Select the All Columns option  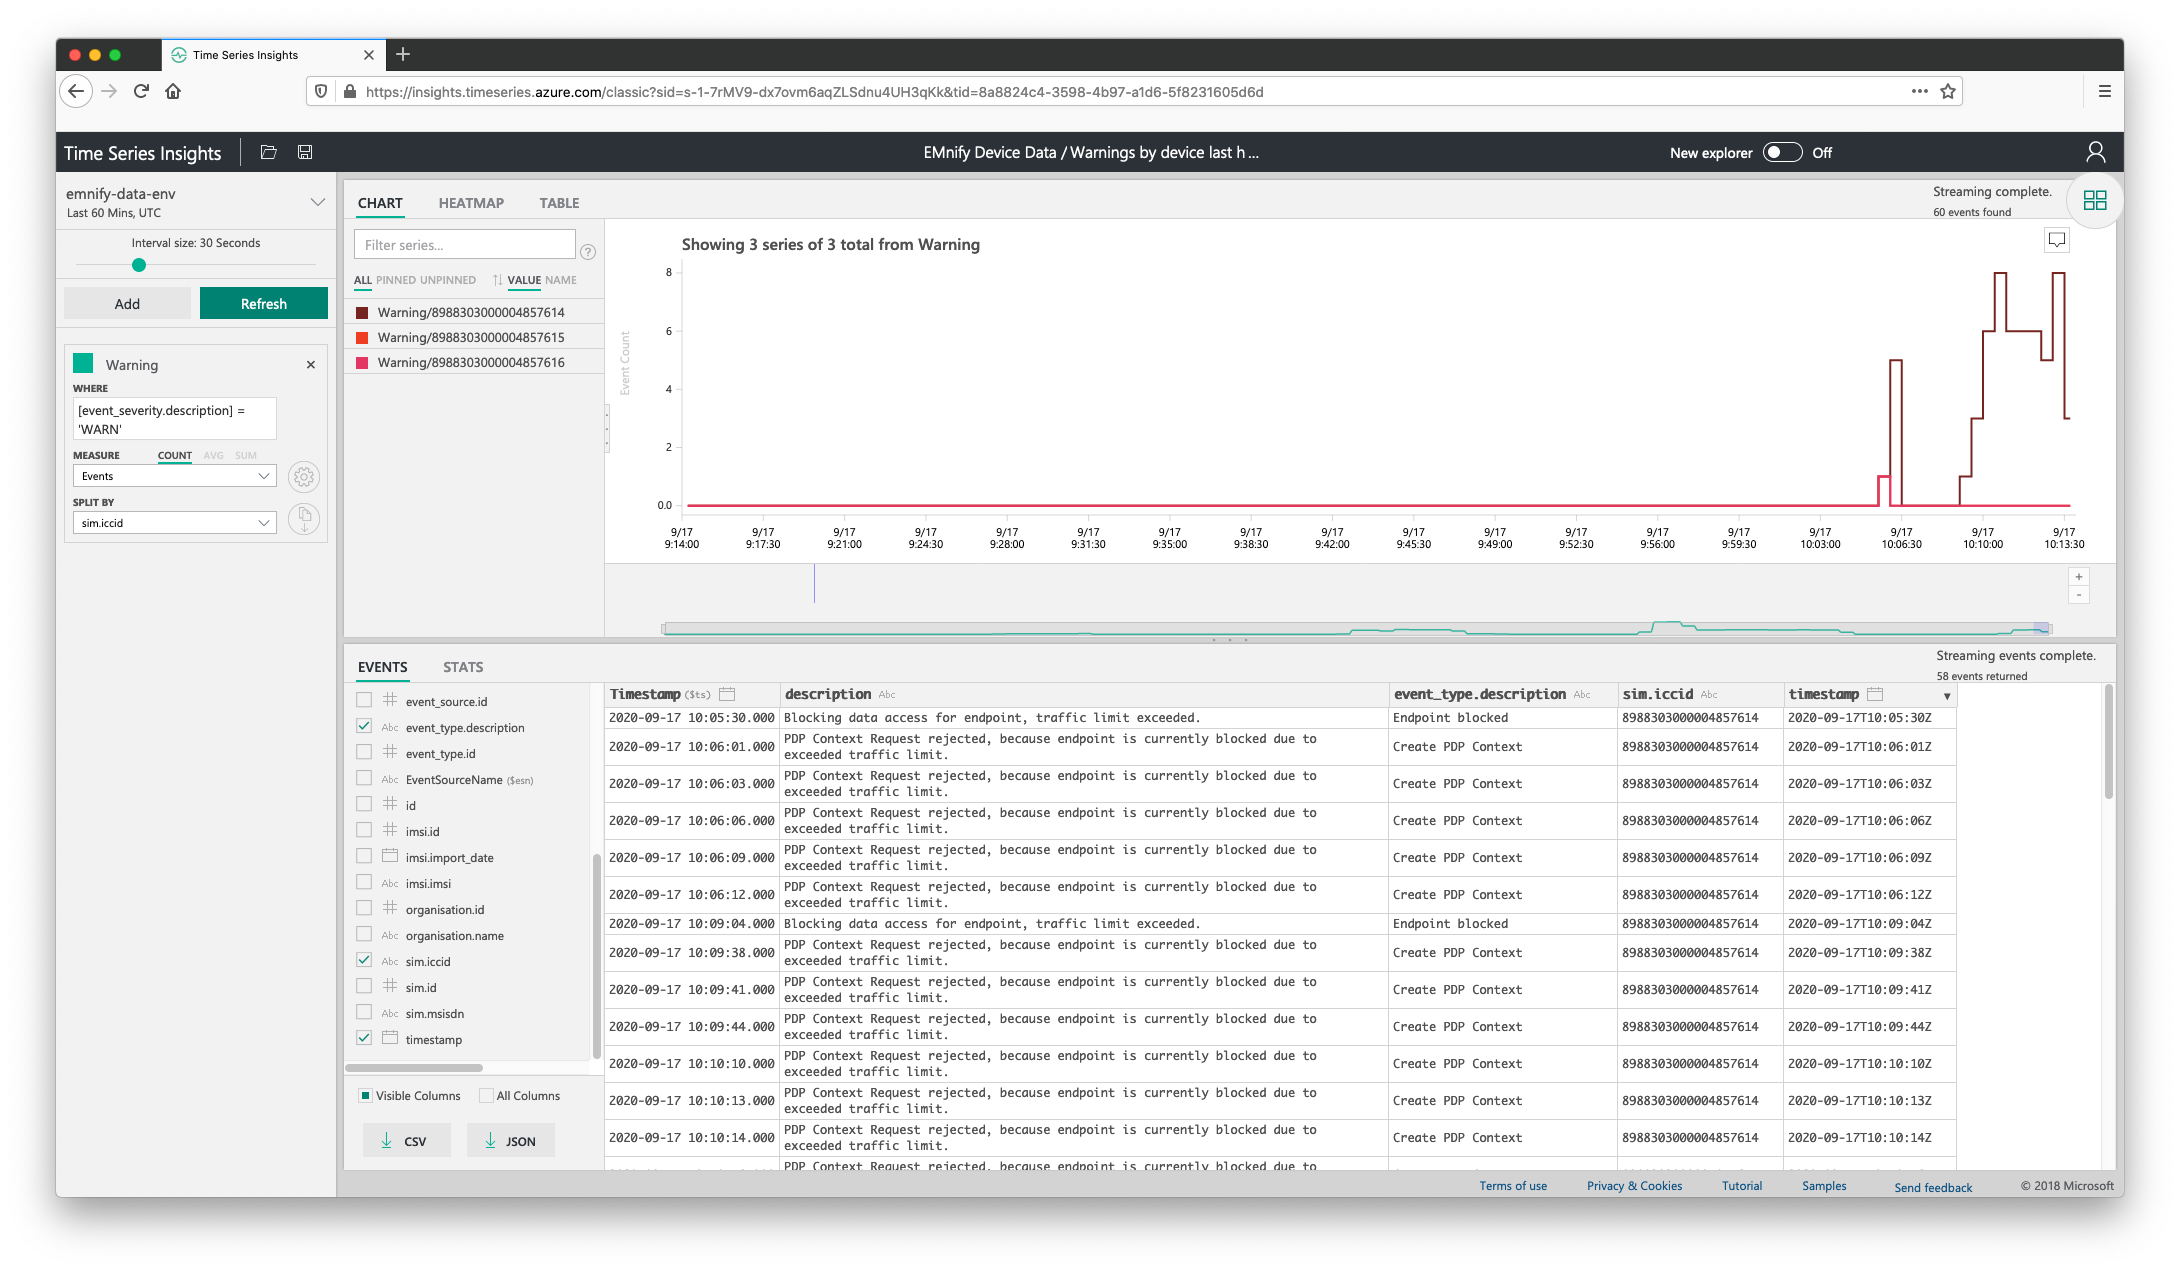pos(486,1096)
